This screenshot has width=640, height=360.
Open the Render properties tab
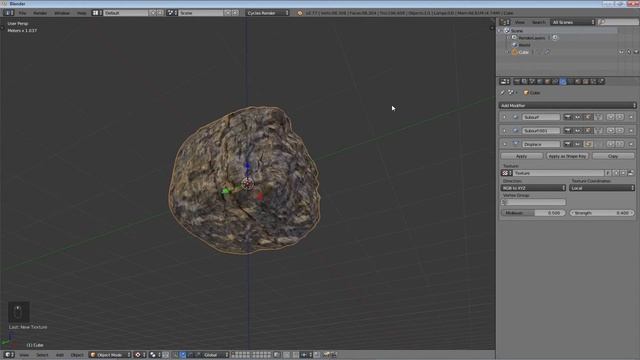point(516,82)
